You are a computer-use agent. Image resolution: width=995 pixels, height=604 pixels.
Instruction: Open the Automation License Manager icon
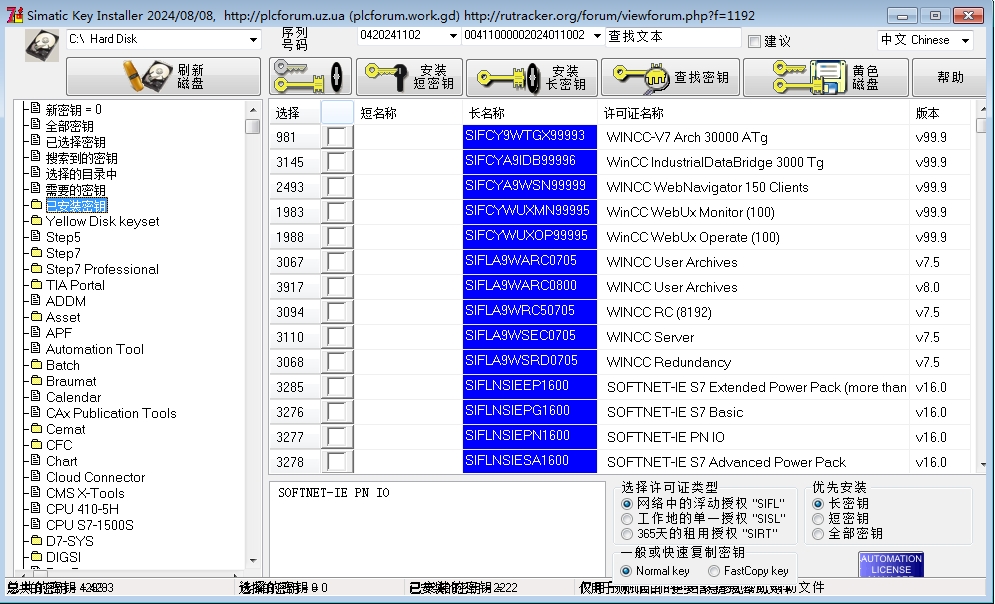click(890, 564)
